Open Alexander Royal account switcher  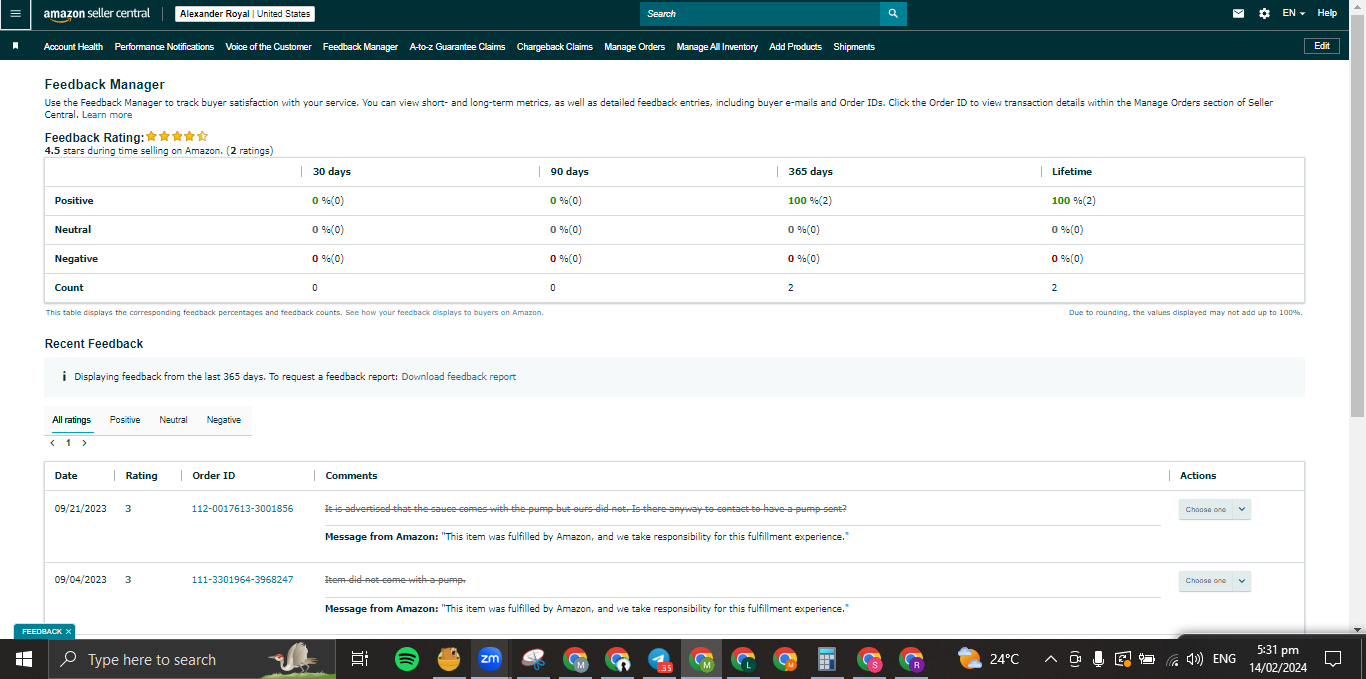click(x=245, y=14)
